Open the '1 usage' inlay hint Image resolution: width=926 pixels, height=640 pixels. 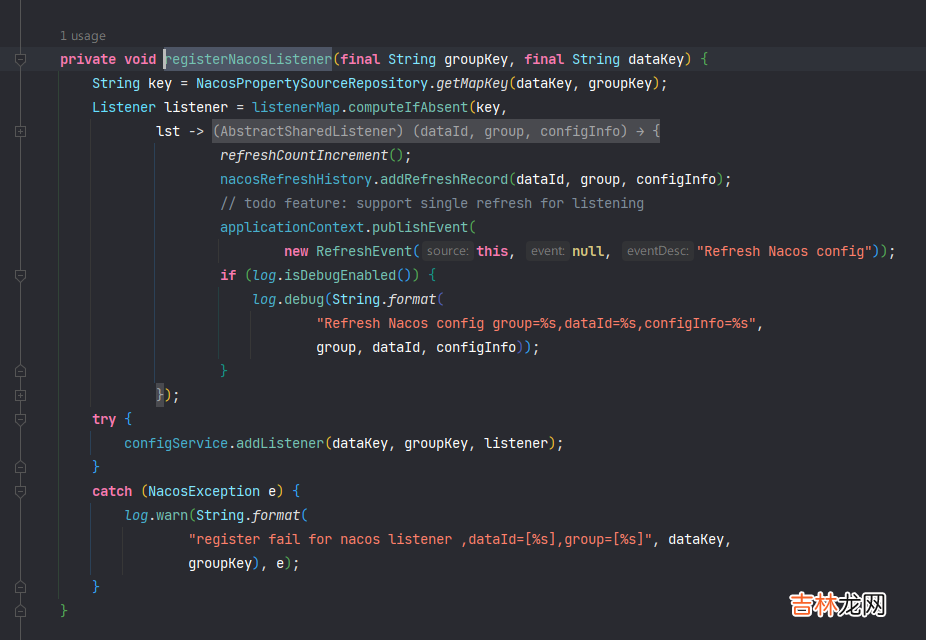(x=82, y=36)
